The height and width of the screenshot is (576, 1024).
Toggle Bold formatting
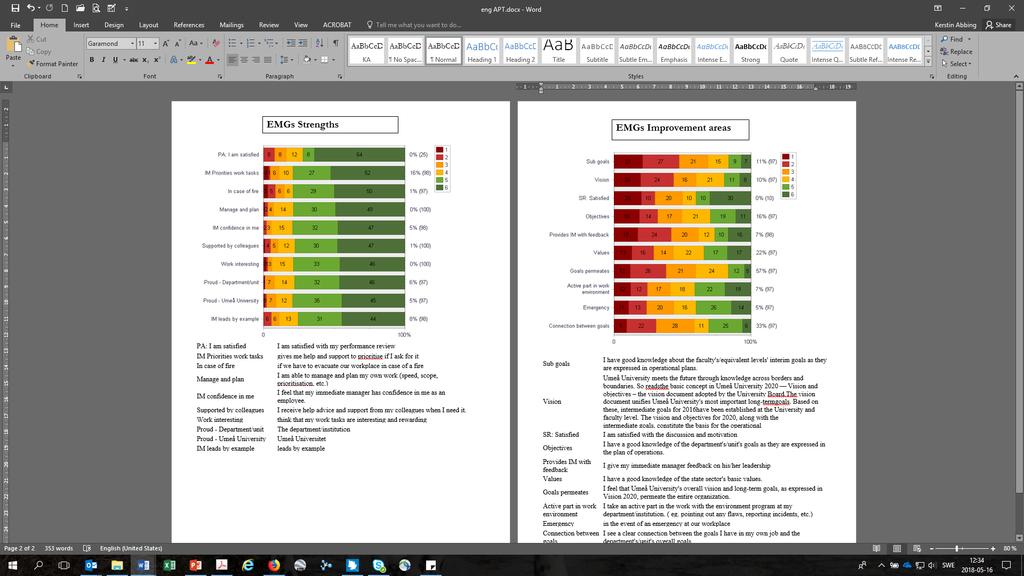coord(91,60)
